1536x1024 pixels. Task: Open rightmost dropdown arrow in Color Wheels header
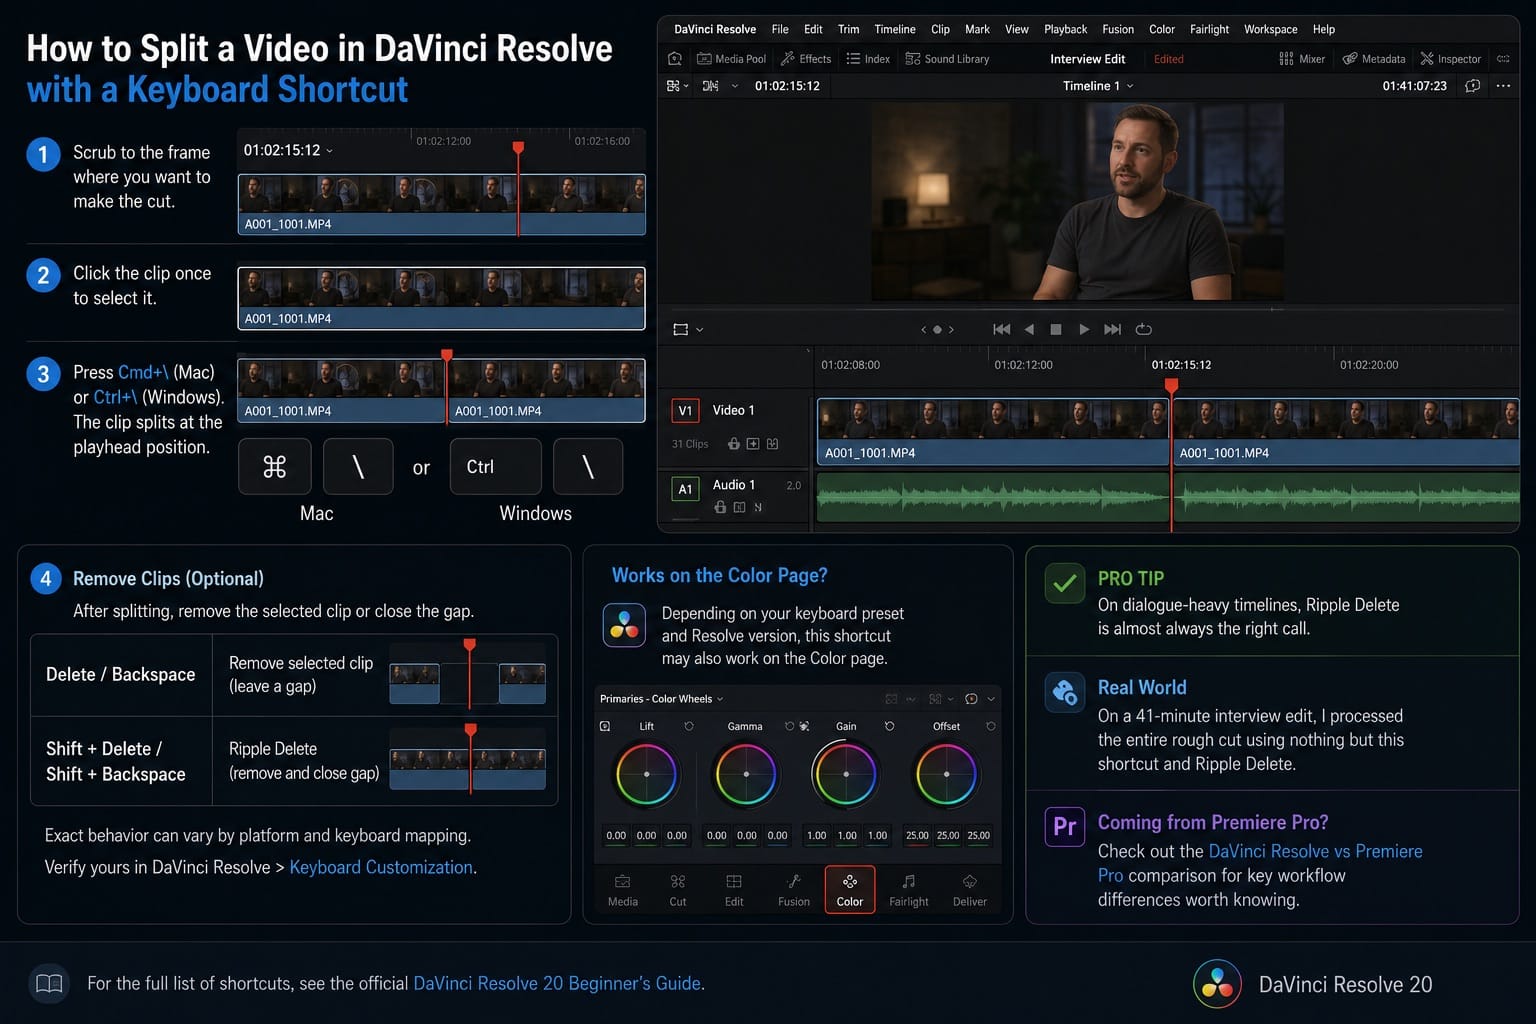[991, 699]
